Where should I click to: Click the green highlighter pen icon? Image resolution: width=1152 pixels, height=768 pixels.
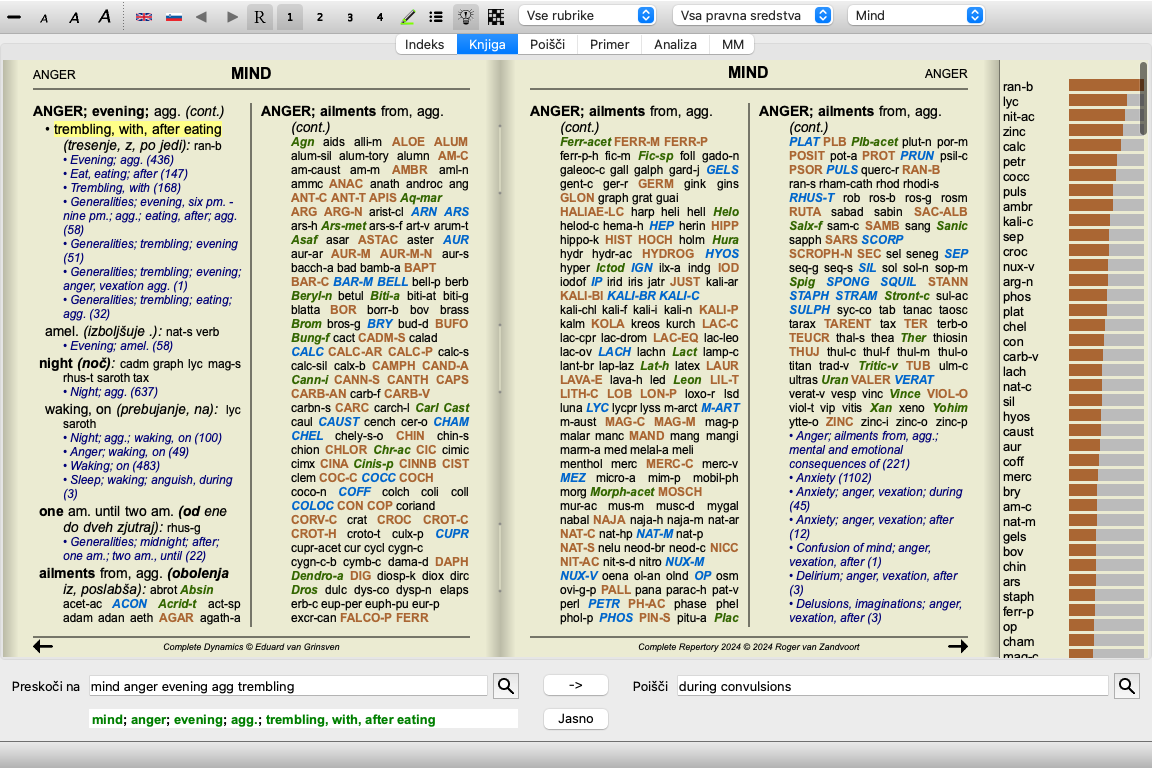pyautogui.click(x=408, y=17)
